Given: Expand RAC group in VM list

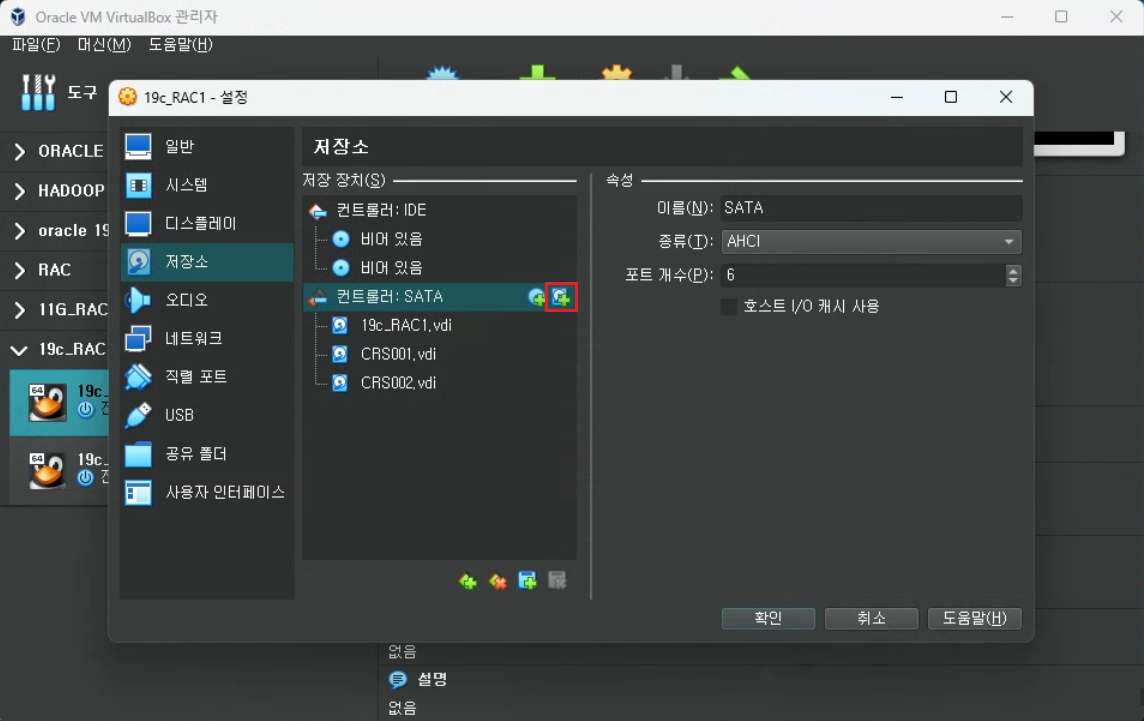Looking at the screenshot, I should pos(20,270).
